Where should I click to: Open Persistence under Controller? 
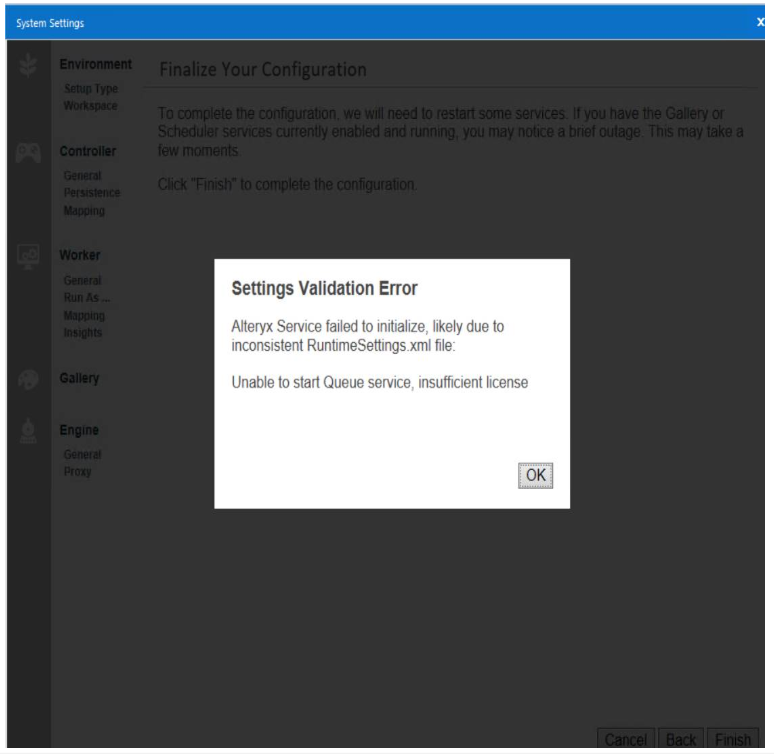(92, 193)
